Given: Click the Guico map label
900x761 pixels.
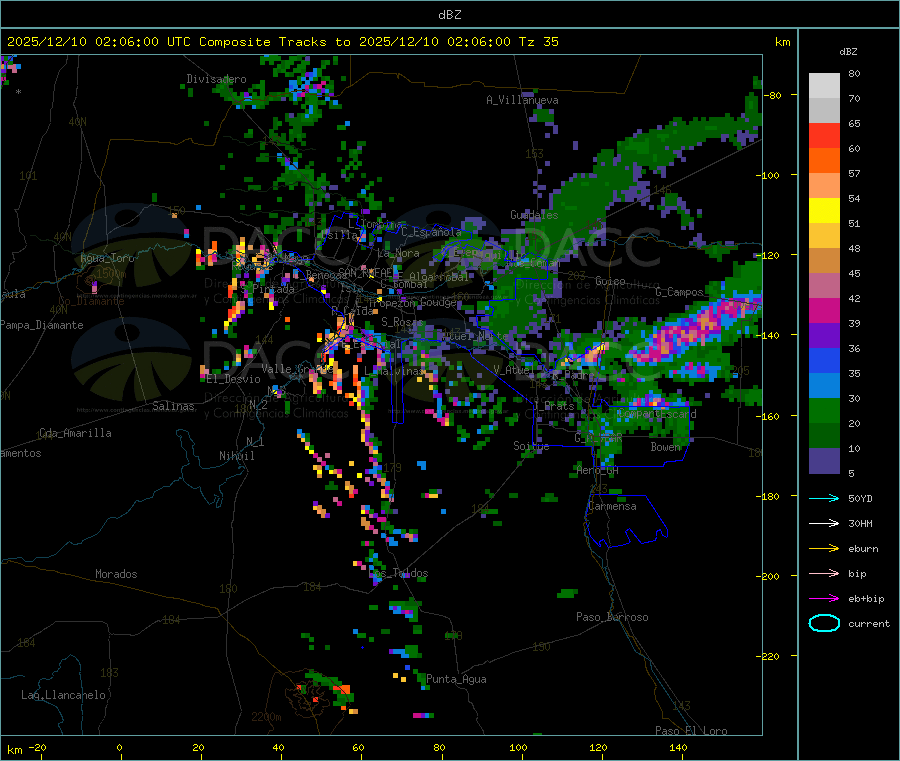Looking at the screenshot, I should [610, 281].
